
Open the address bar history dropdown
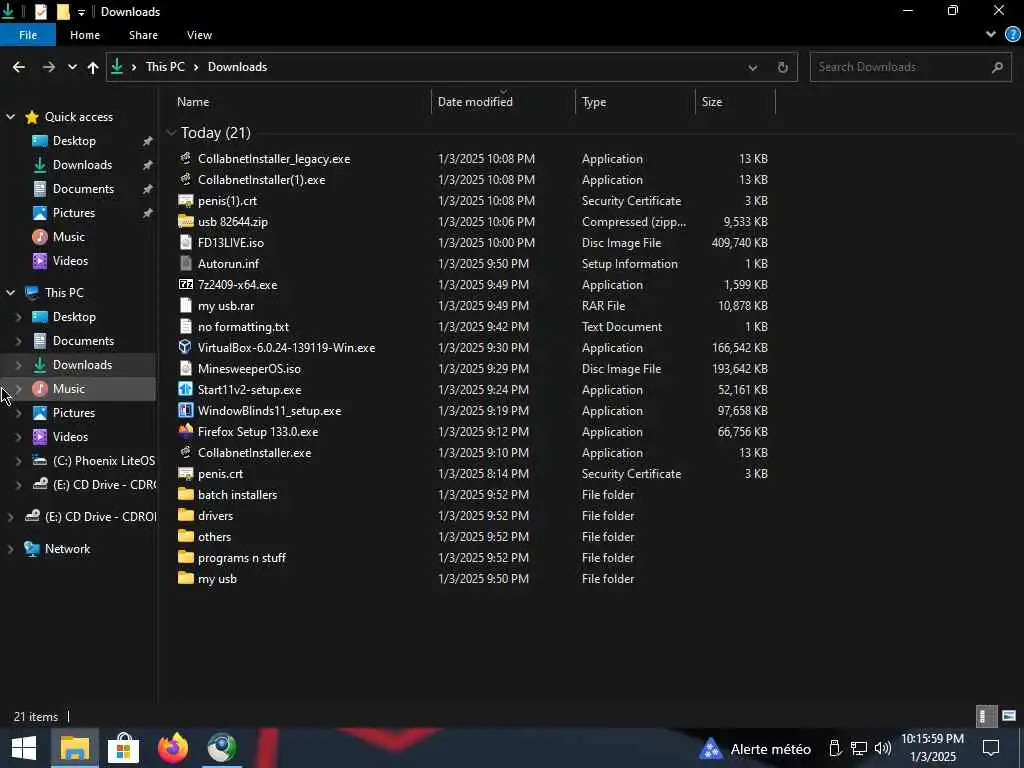(752, 67)
